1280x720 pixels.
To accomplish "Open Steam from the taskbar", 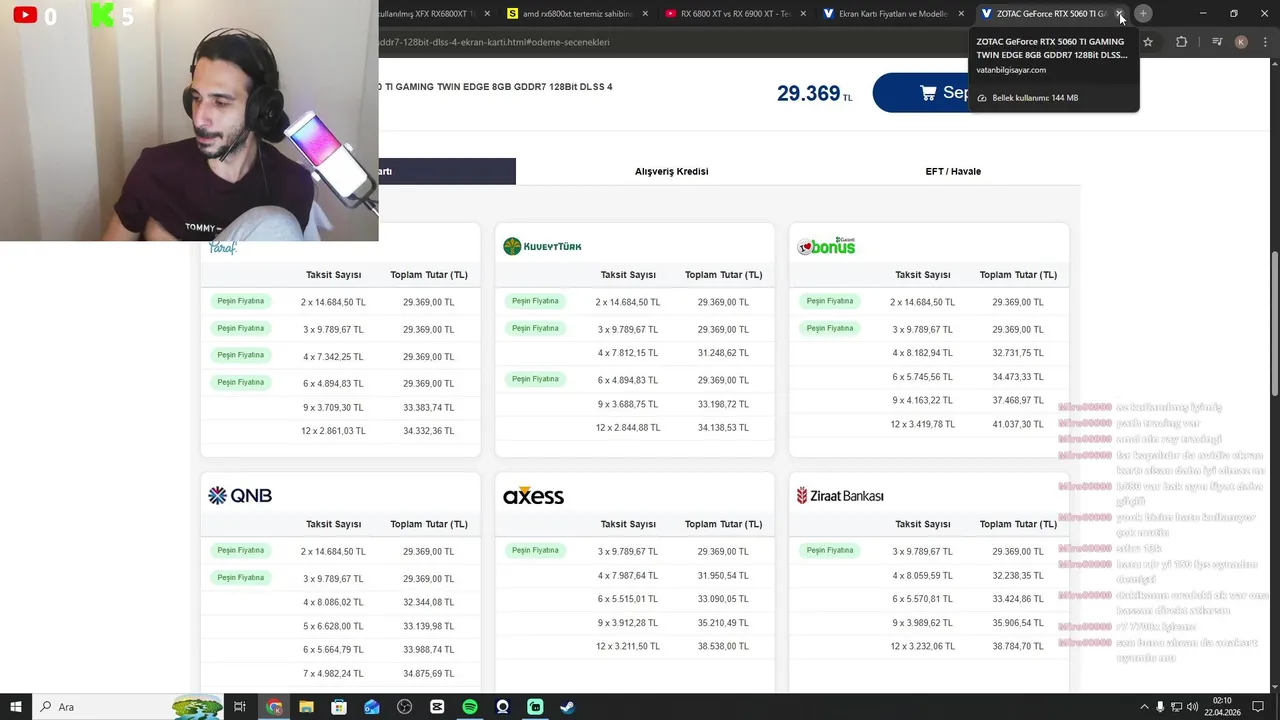I will click(x=567, y=707).
